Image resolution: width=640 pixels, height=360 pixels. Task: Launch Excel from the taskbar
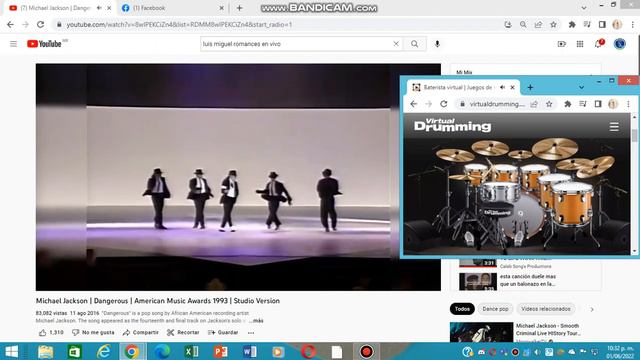pyautogui.click(x=191, y=351)
